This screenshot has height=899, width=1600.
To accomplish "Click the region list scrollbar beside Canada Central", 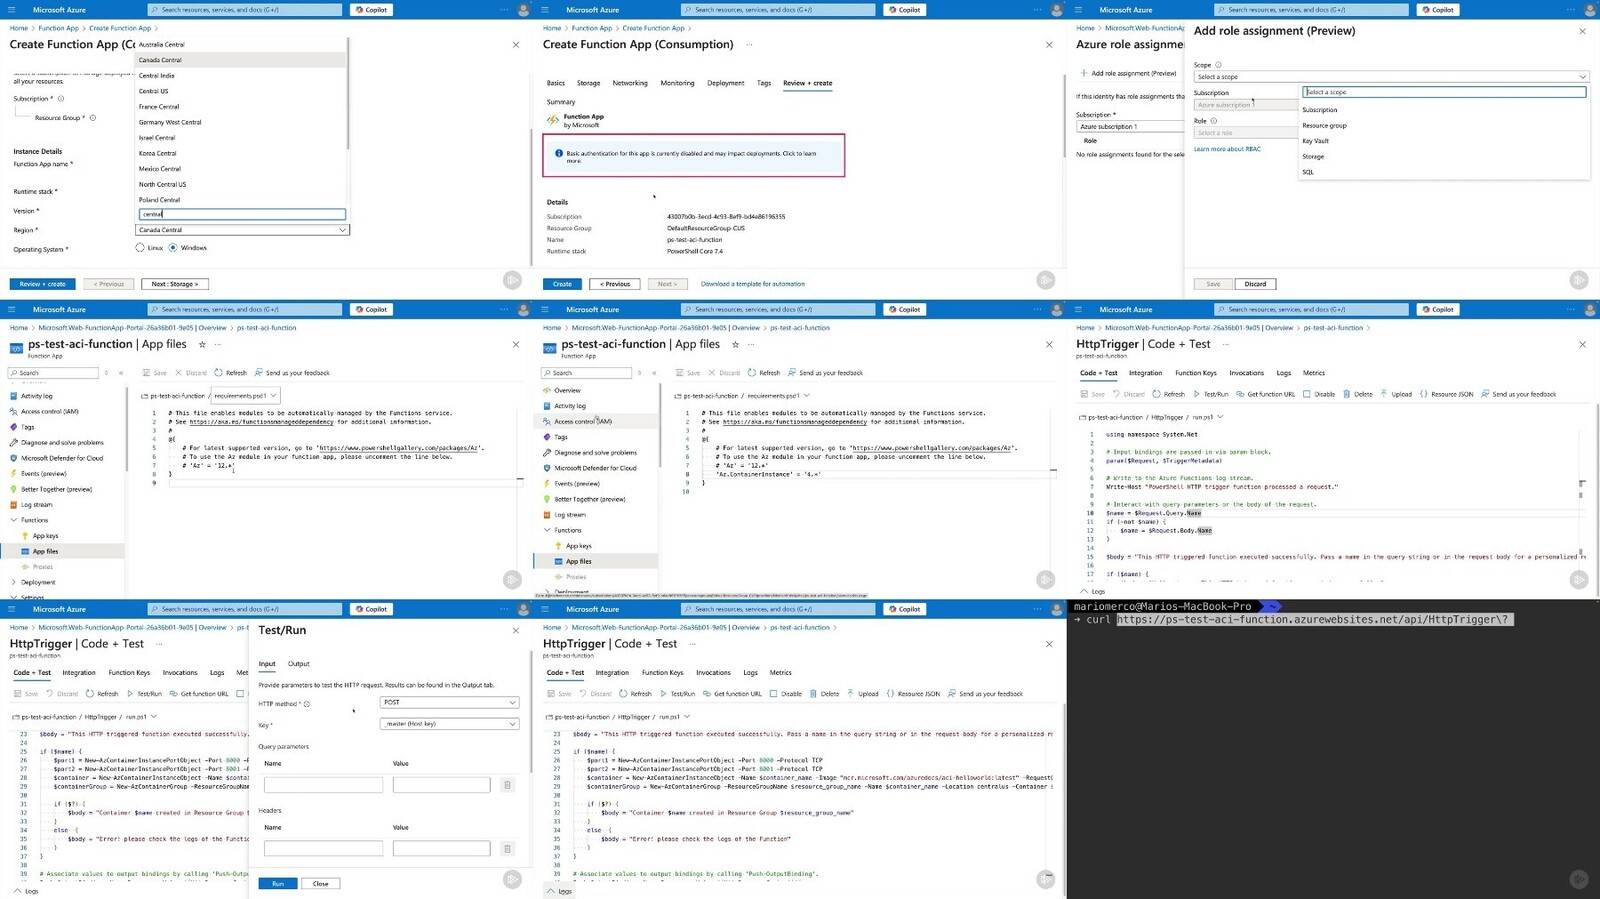I will coord(348,95).
